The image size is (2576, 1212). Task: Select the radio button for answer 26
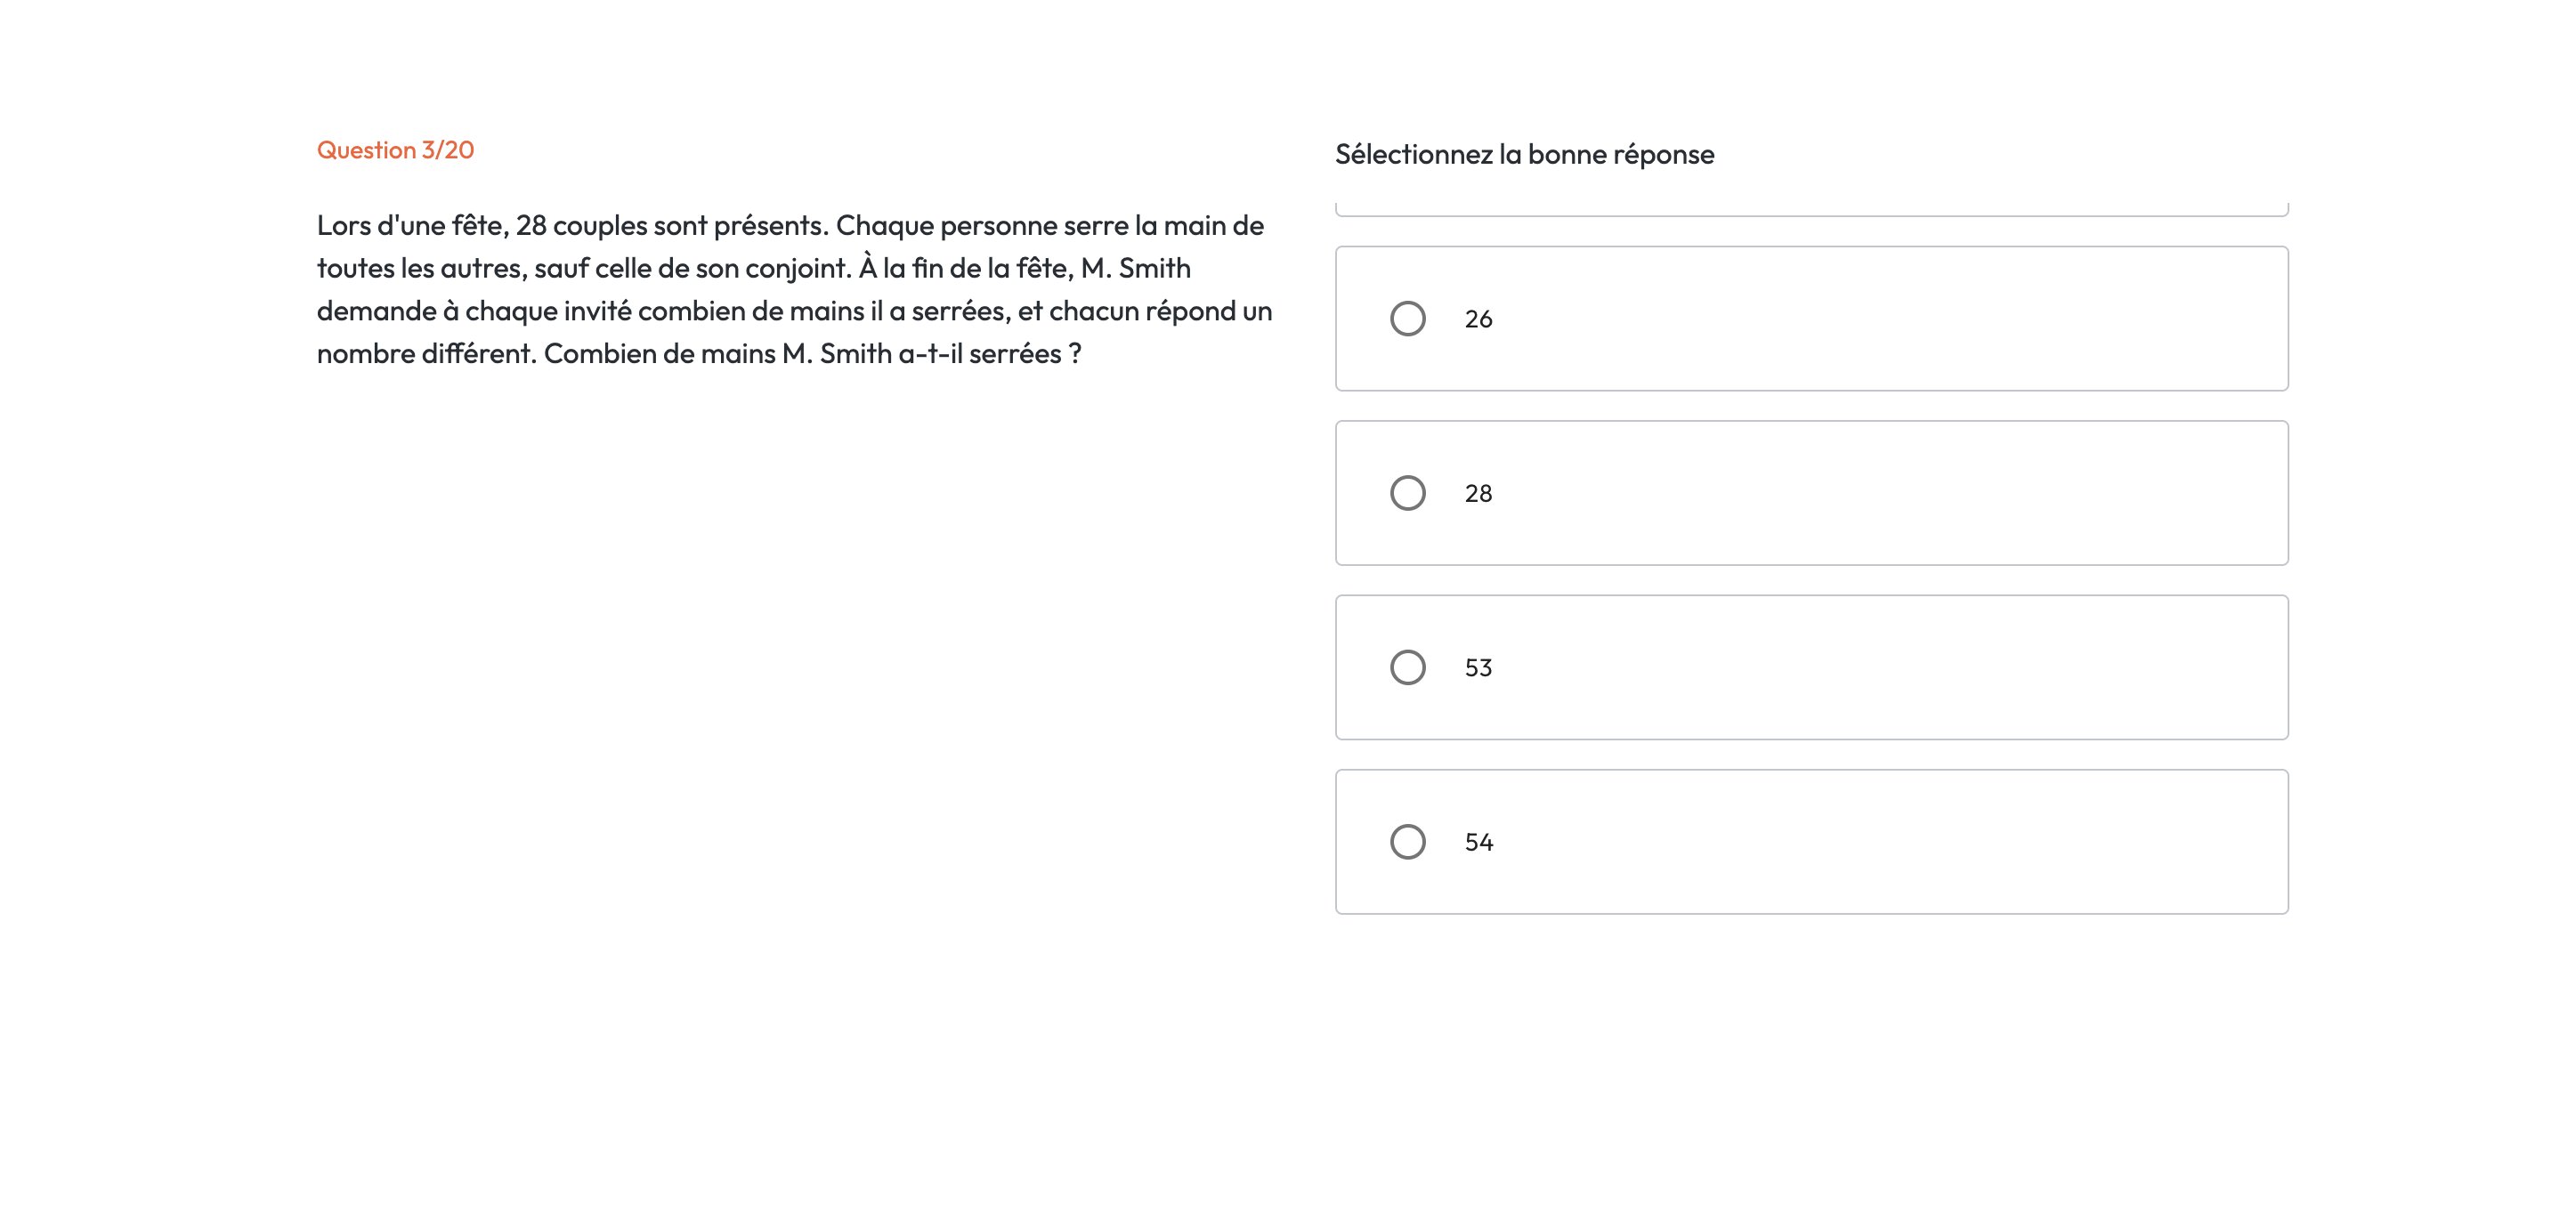point(1407,319)
